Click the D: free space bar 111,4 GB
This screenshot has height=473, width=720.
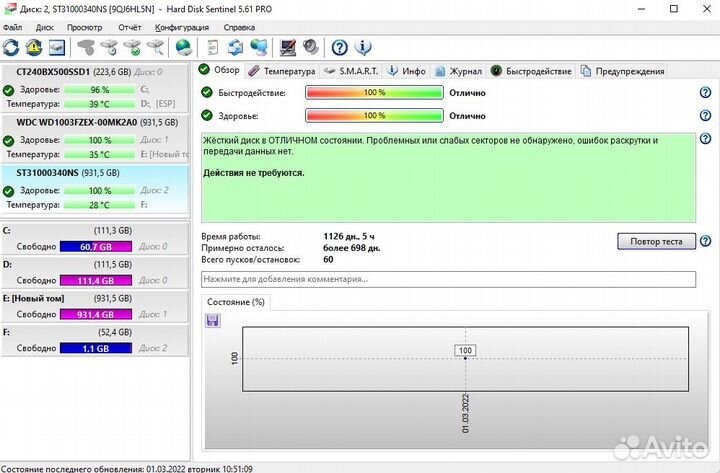tap(96, 281)
